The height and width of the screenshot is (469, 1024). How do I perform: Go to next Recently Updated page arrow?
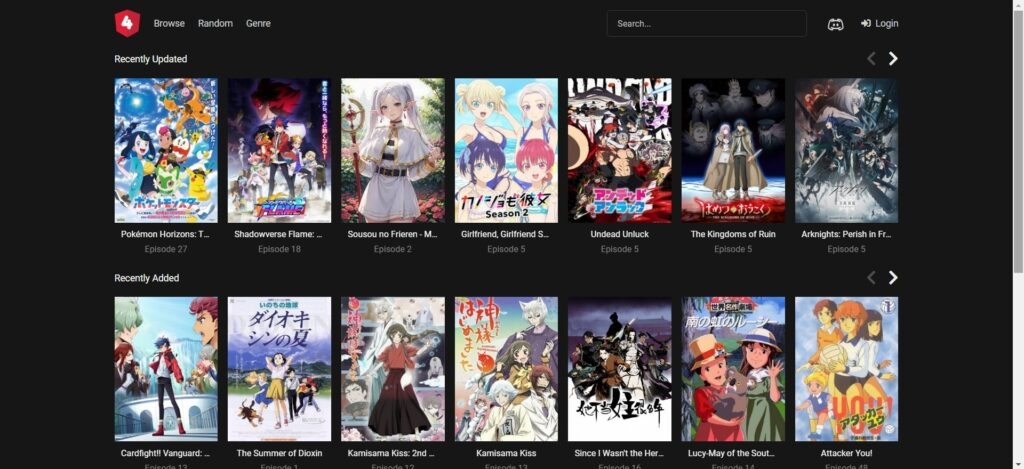[x=893, y=59]
